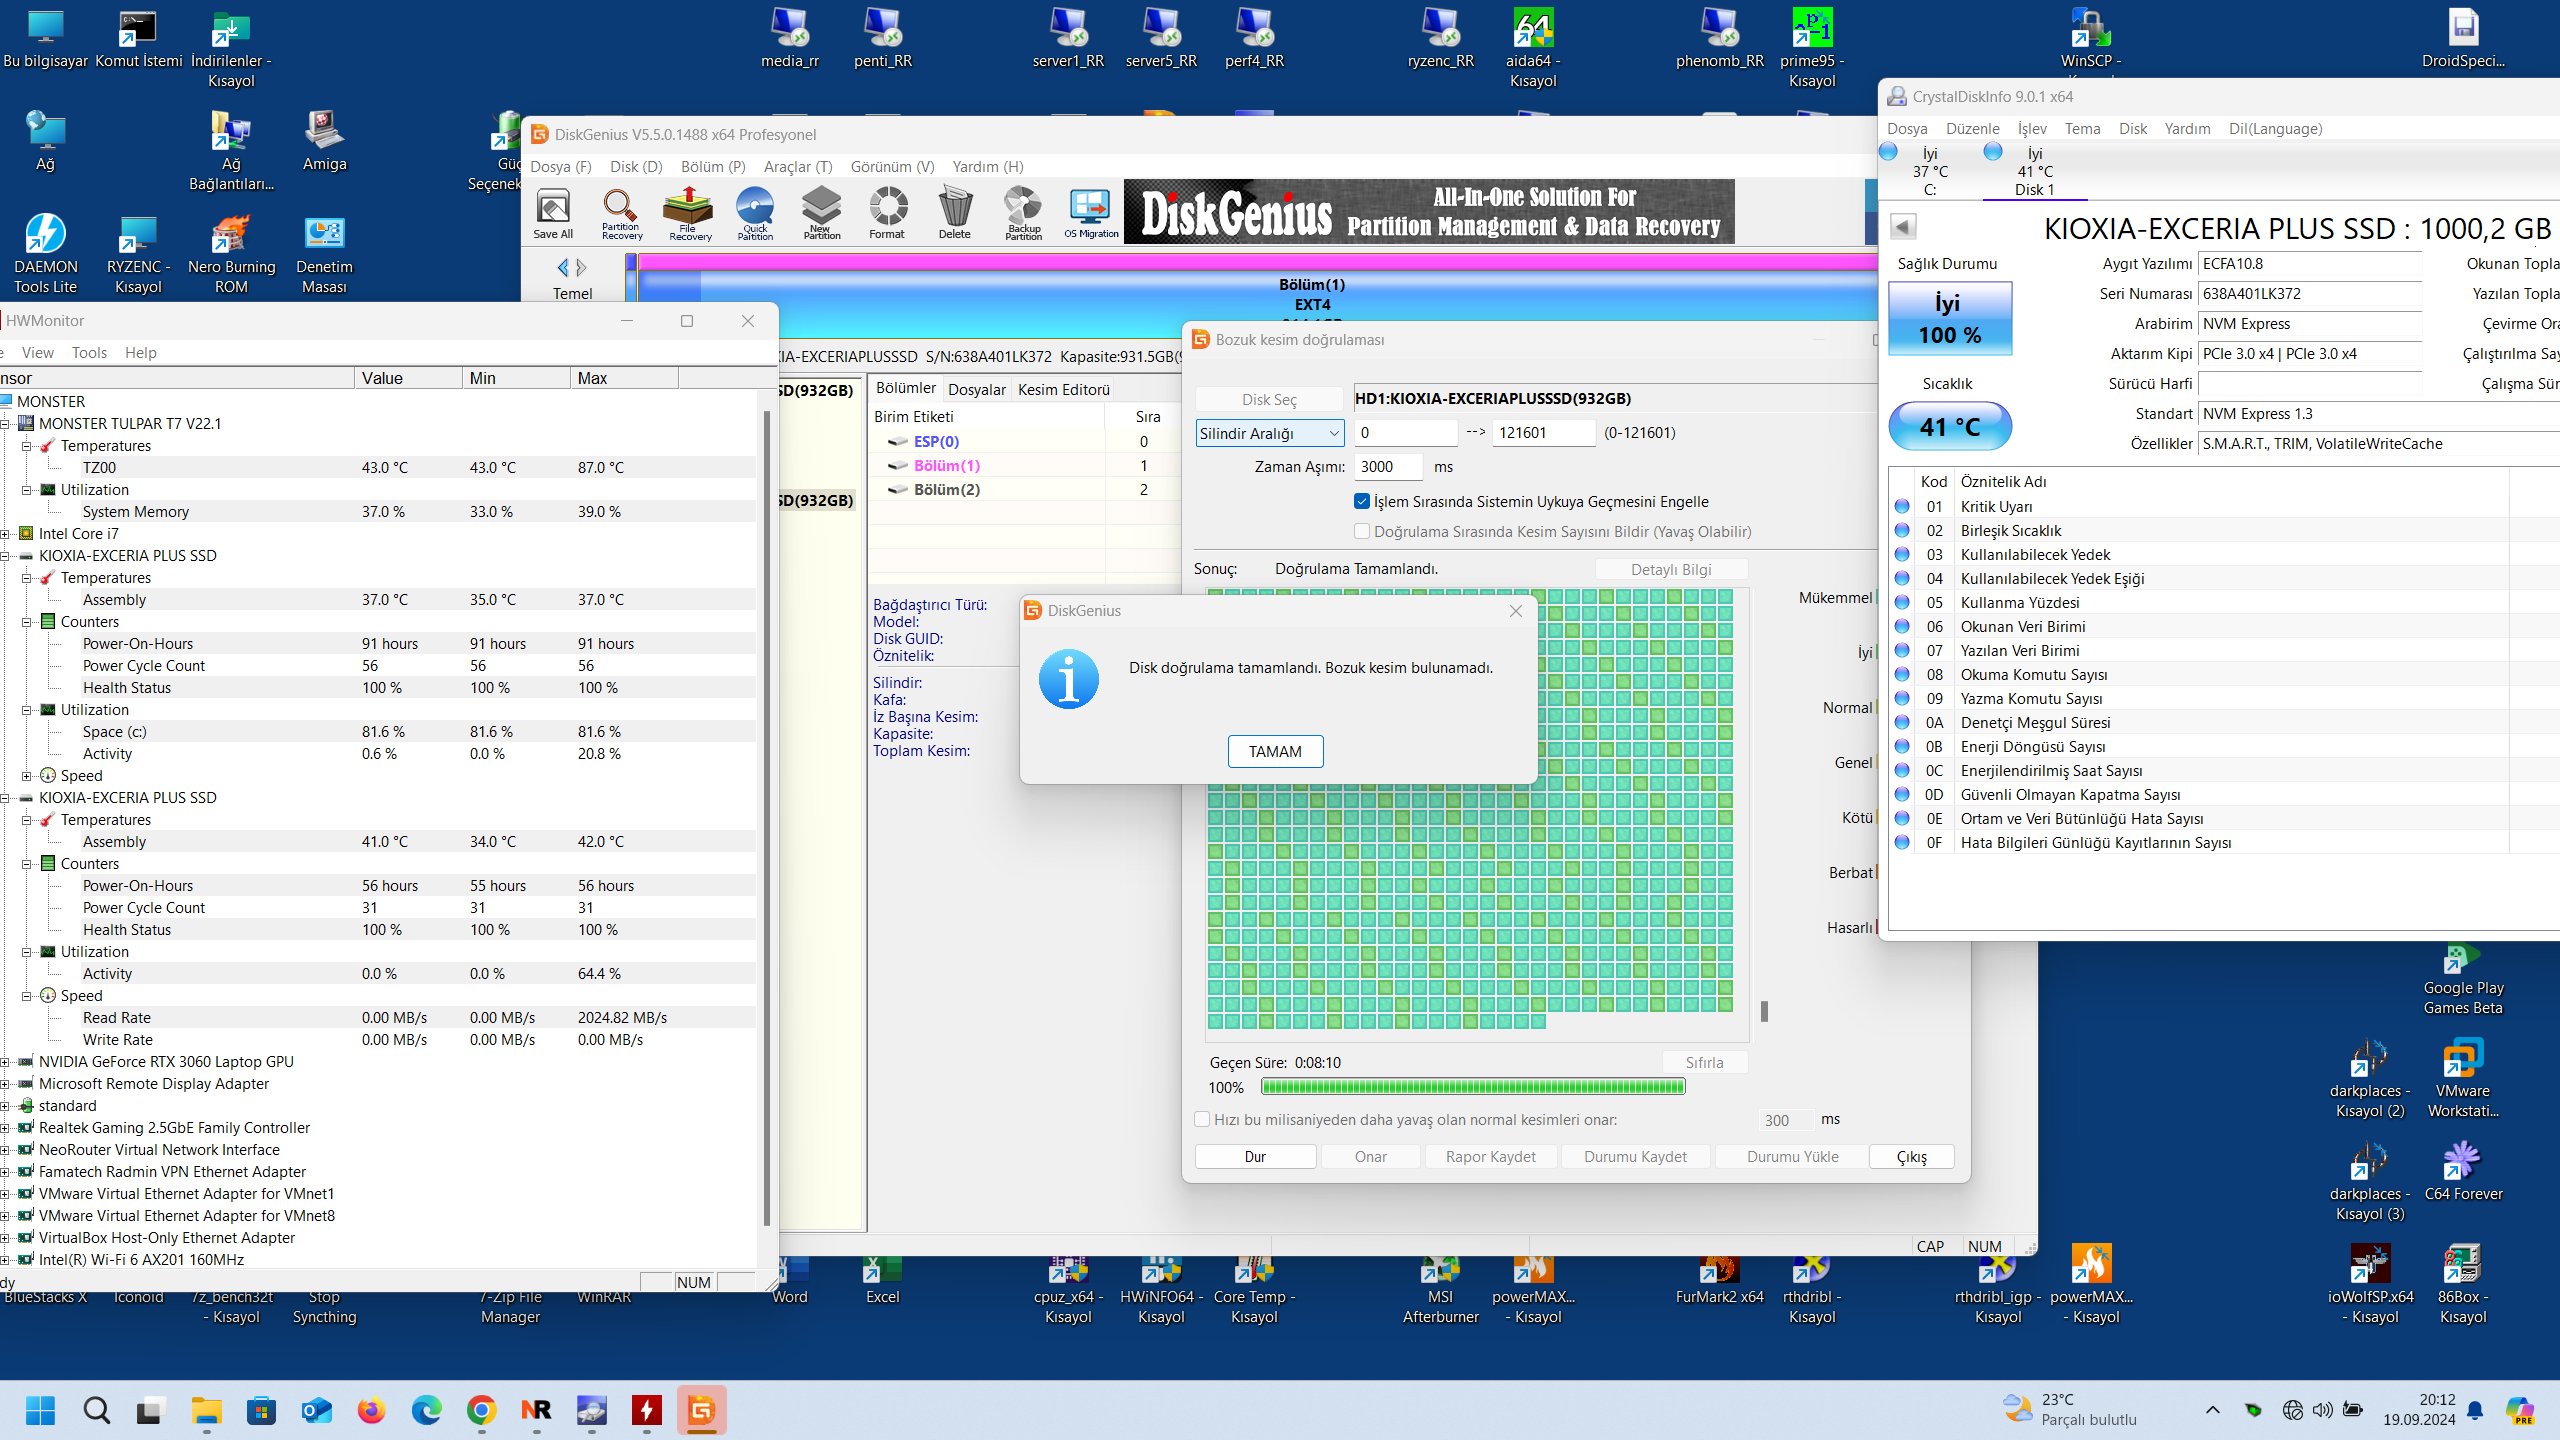Click previous disk arrow in CrystalDiskInfo
The width and height of the screenshot is (2560, 1440).
tap(1903, 227)
